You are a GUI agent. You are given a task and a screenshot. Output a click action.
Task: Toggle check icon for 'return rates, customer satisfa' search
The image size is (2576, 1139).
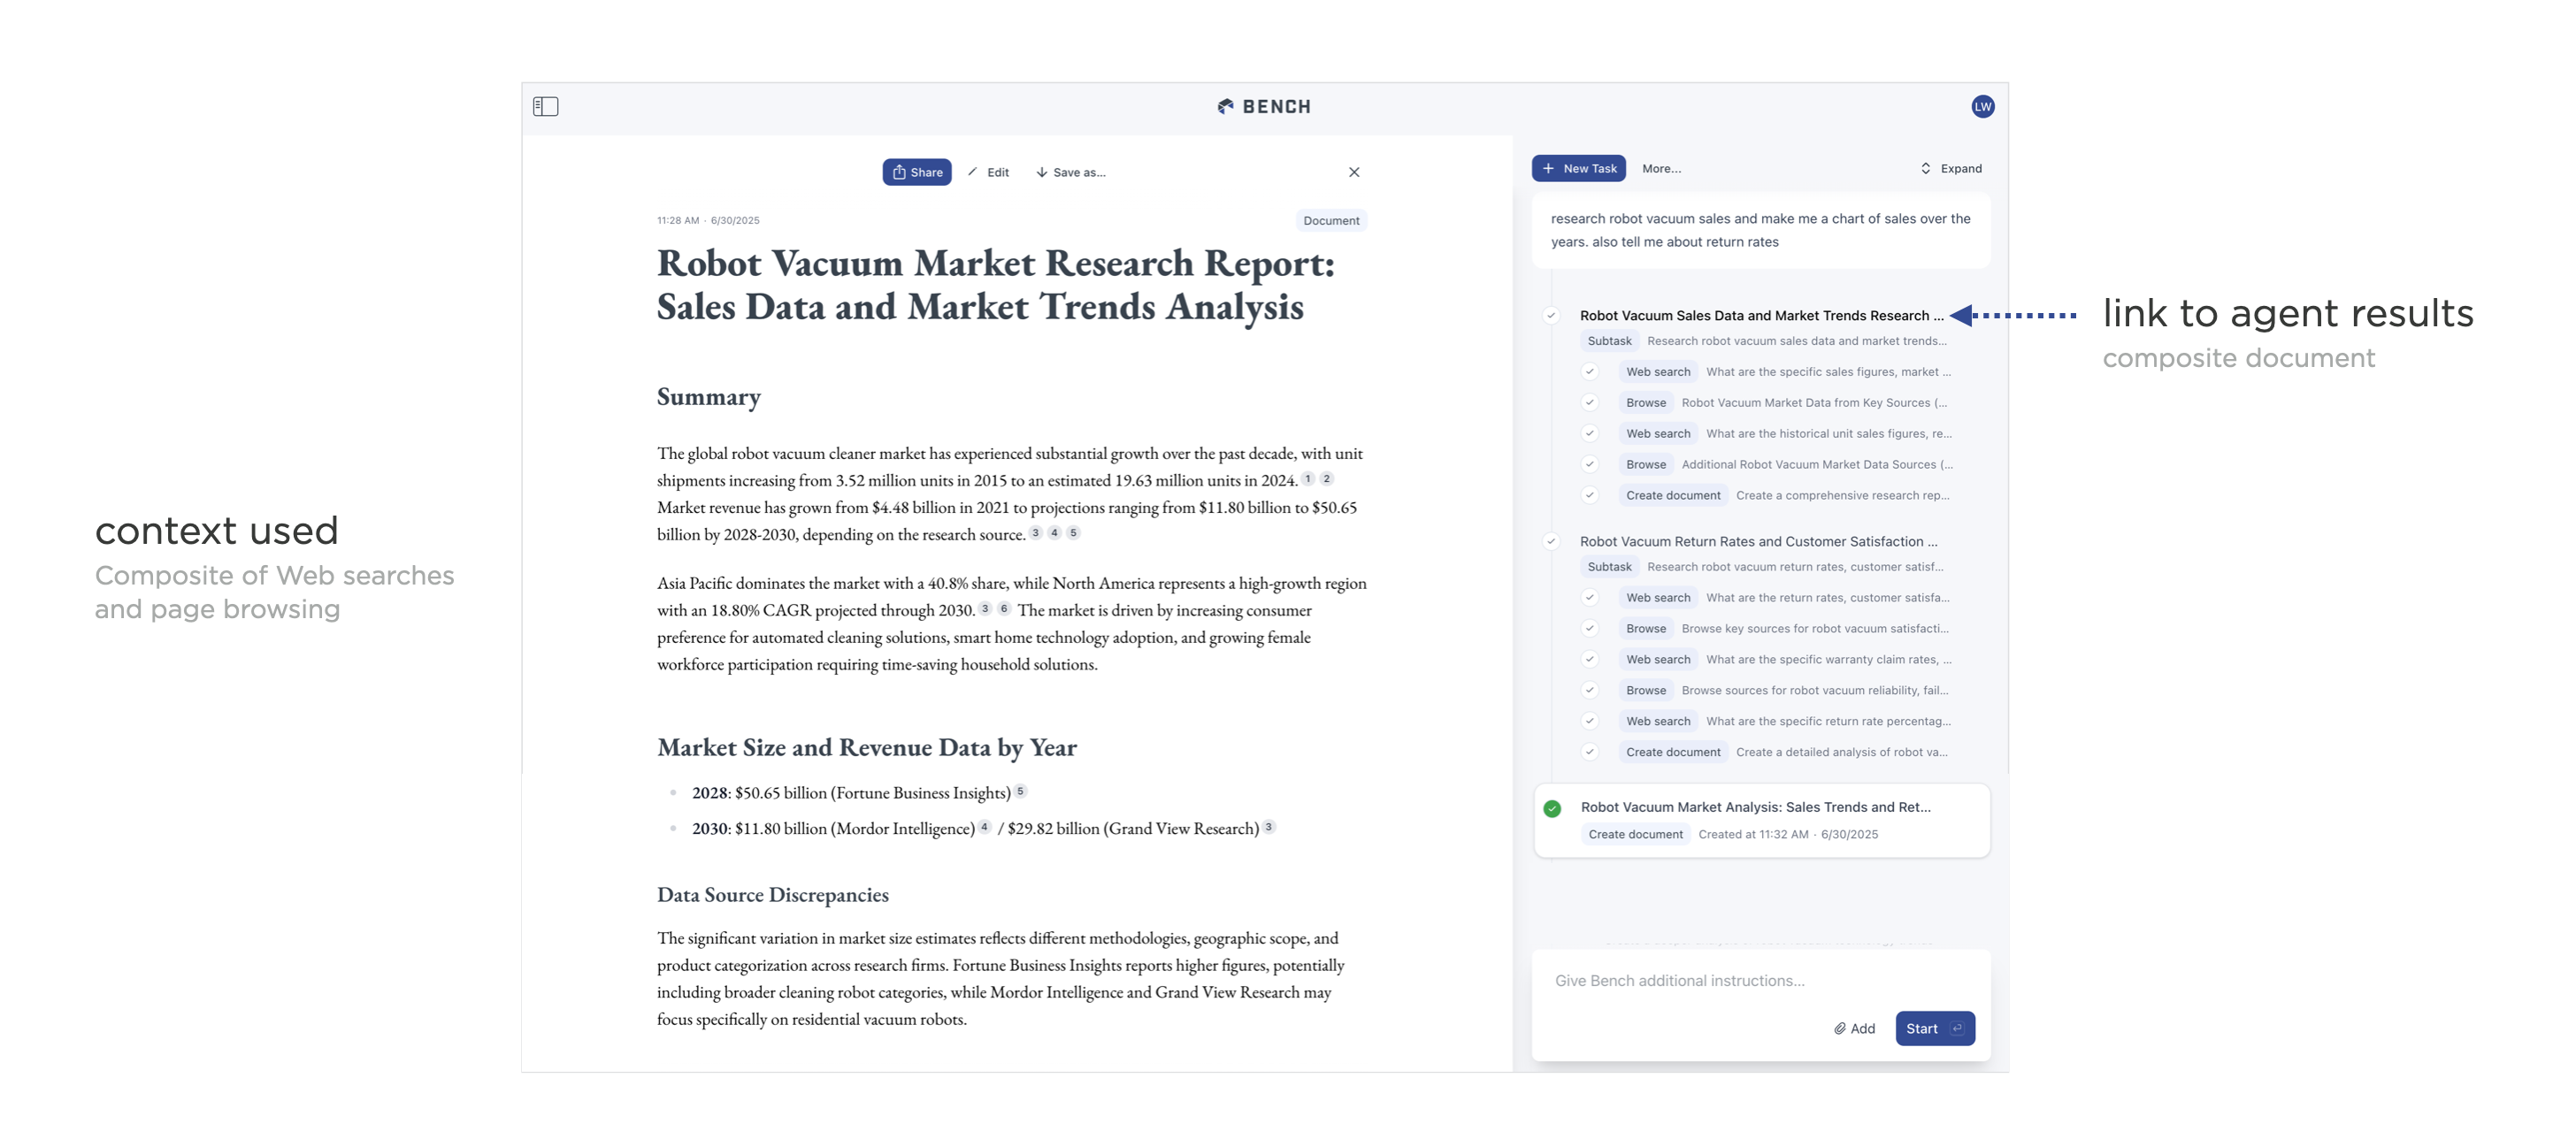pos(1590,598)
